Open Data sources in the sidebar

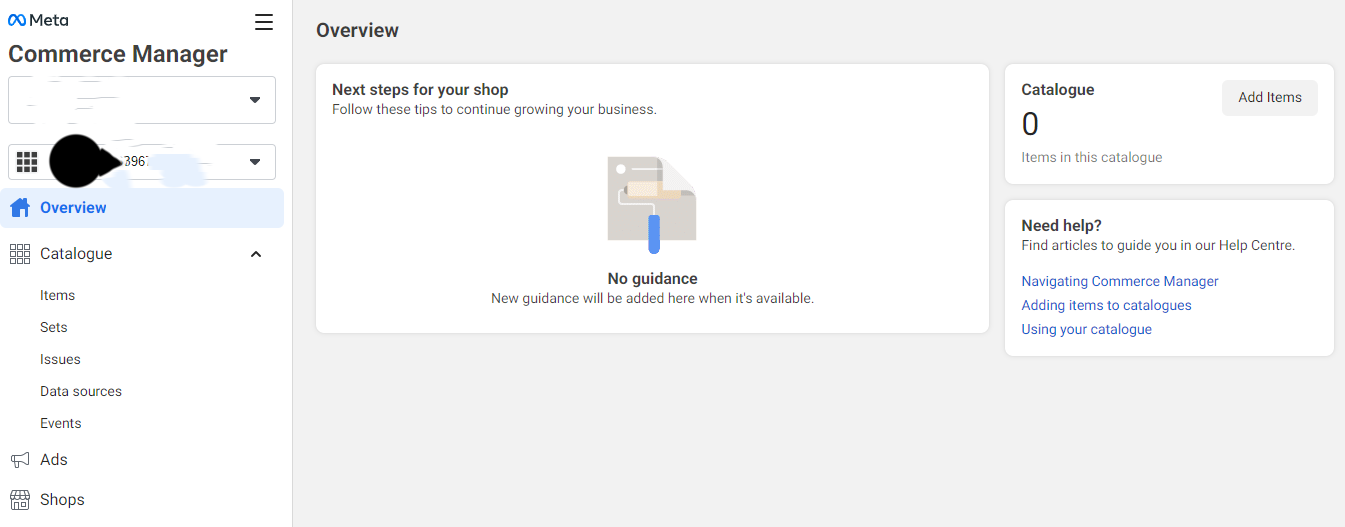(81, 391)
